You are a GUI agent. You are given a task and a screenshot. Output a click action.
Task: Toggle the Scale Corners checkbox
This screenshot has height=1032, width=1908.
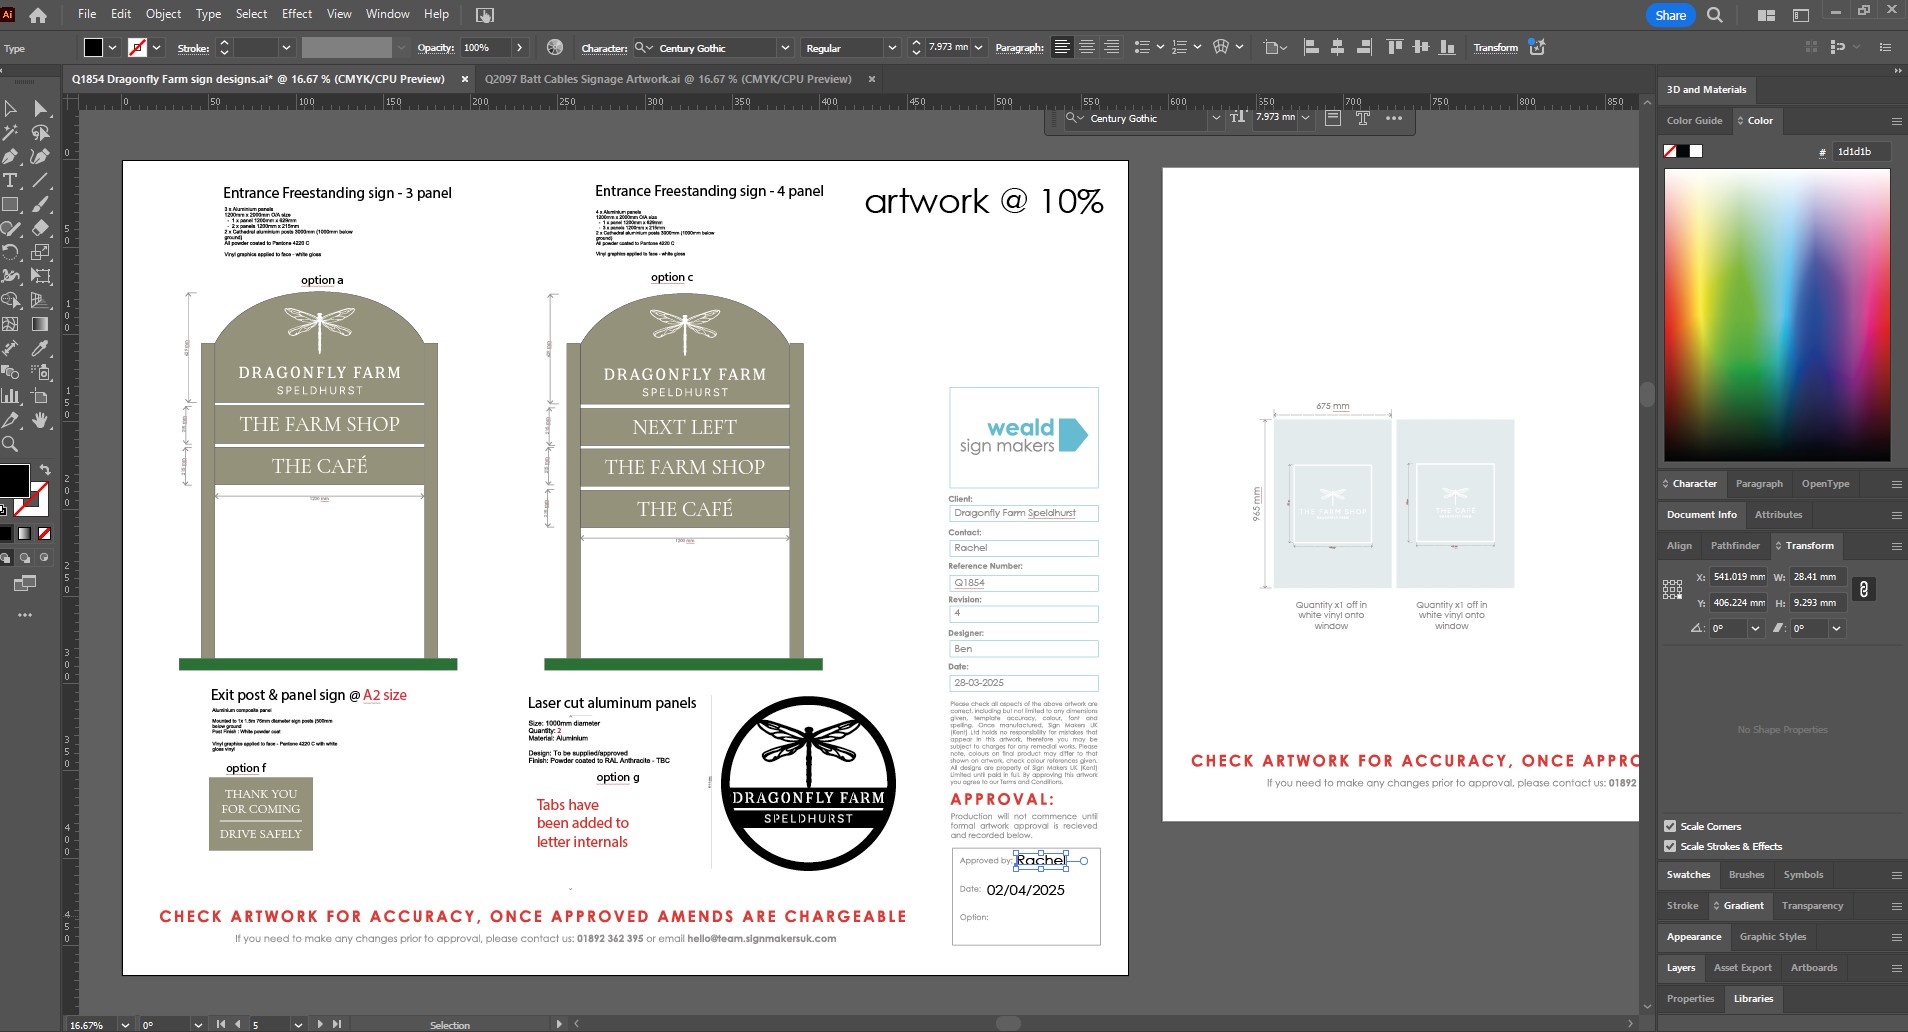pyautogui.click(x=1670, y=826)
